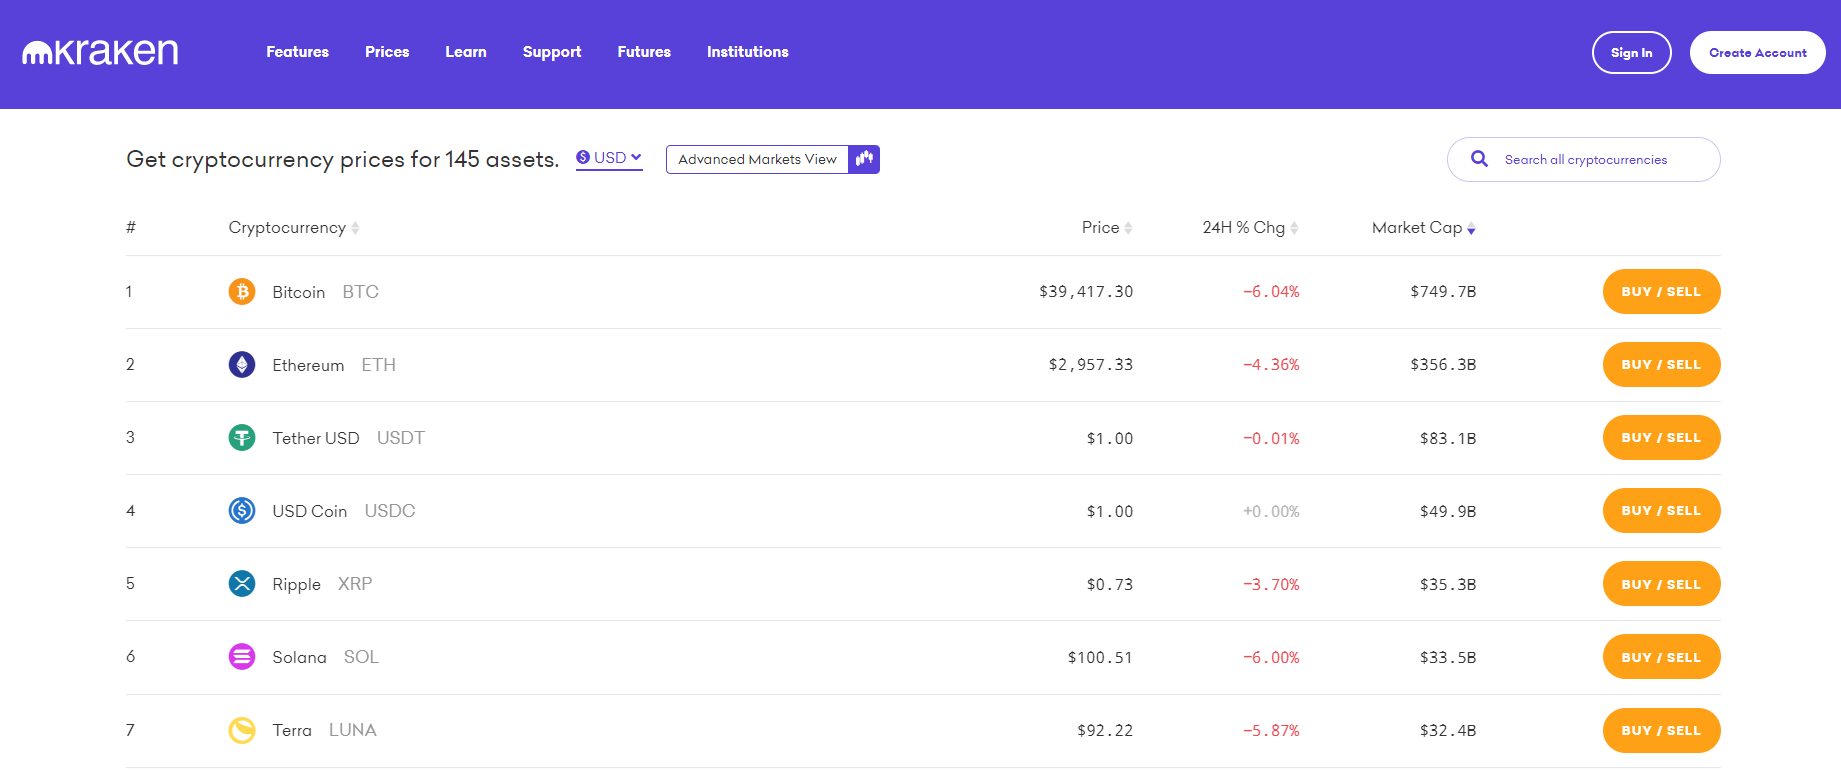Open the Support menu

pos(552,52)
